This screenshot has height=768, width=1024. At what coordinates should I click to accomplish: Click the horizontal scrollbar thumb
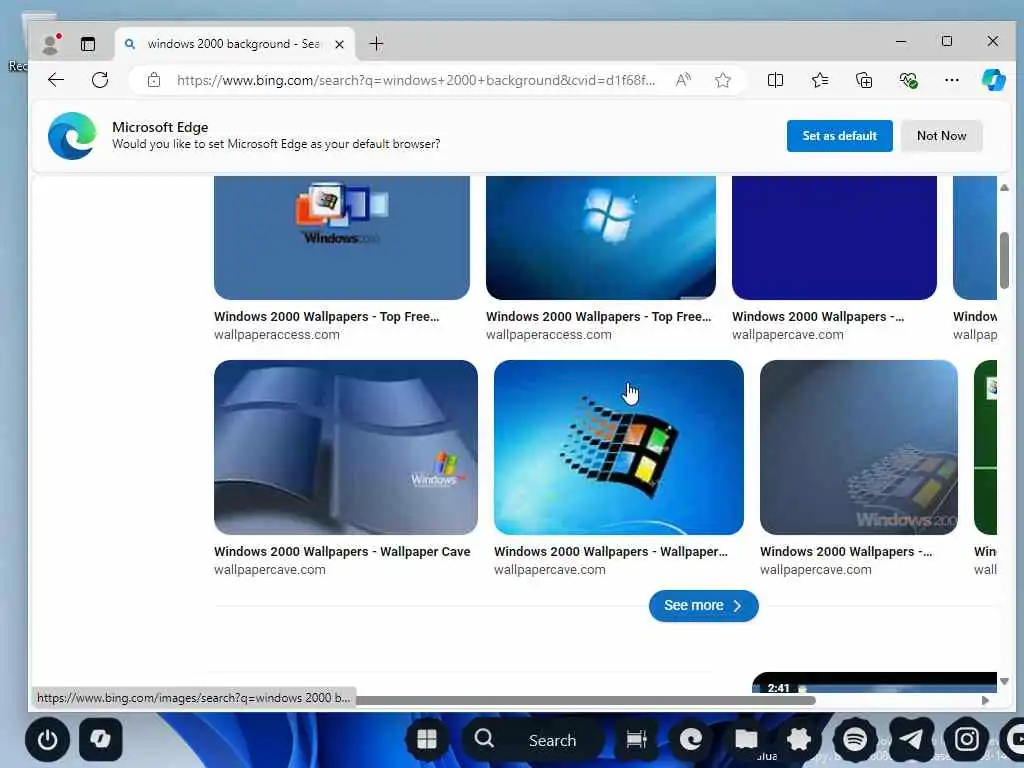click(585, 700)
